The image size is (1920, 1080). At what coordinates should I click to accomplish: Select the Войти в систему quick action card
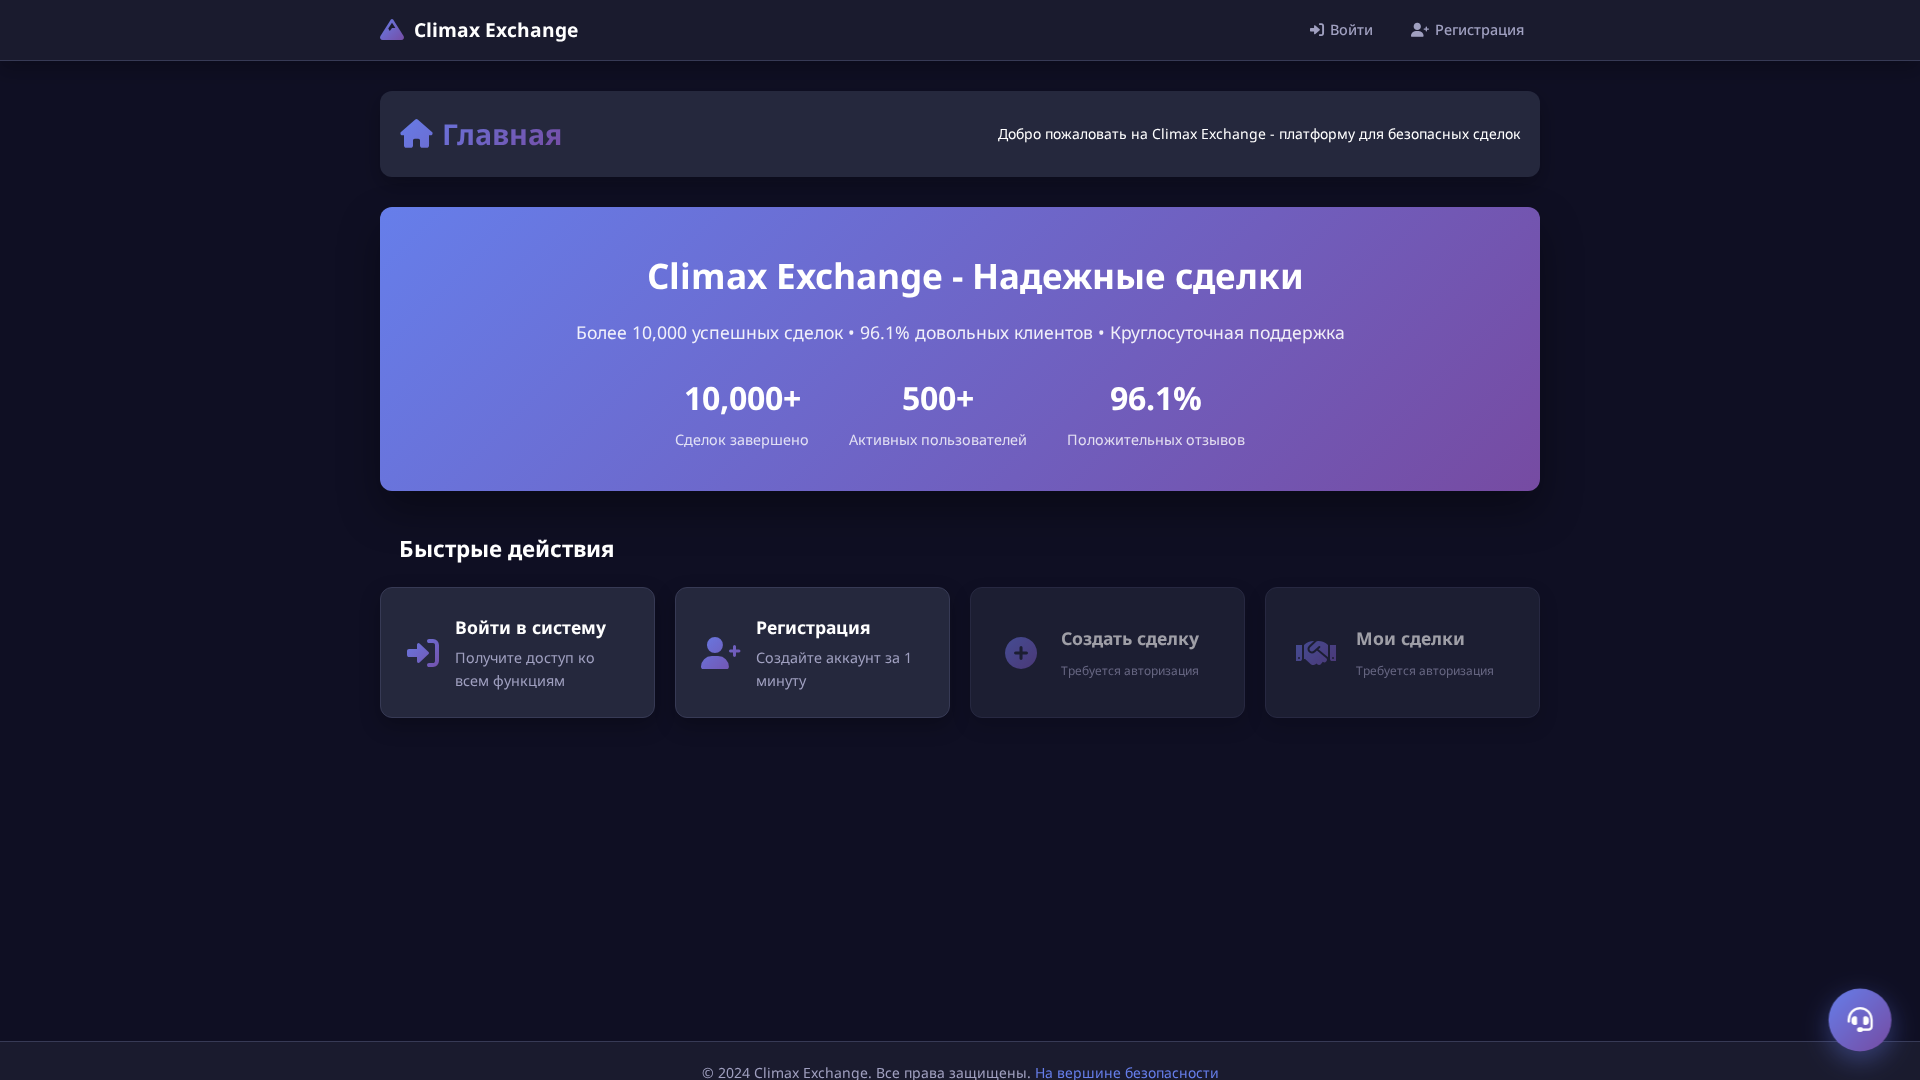click(x=517, y=652)
